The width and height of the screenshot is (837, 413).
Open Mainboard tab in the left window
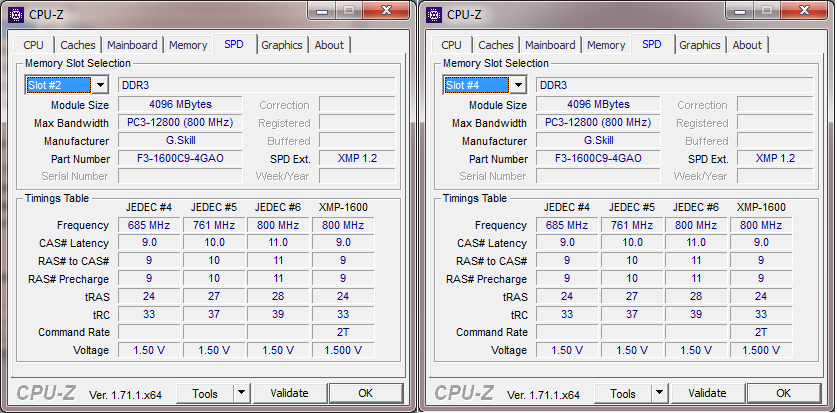(132, 45)
